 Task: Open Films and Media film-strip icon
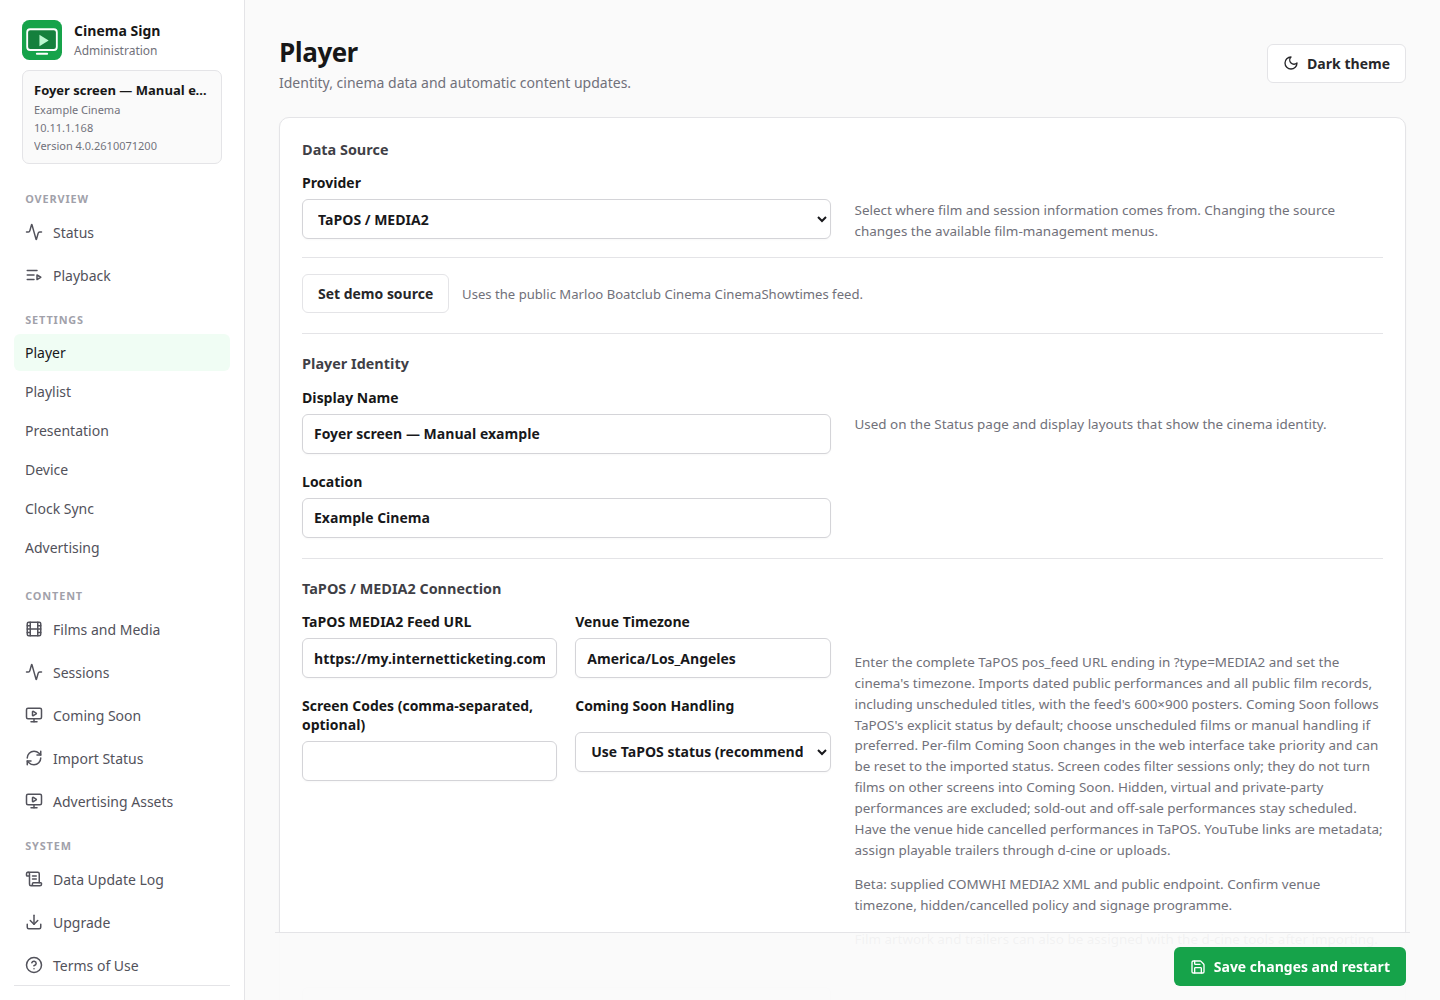(34, 629)
